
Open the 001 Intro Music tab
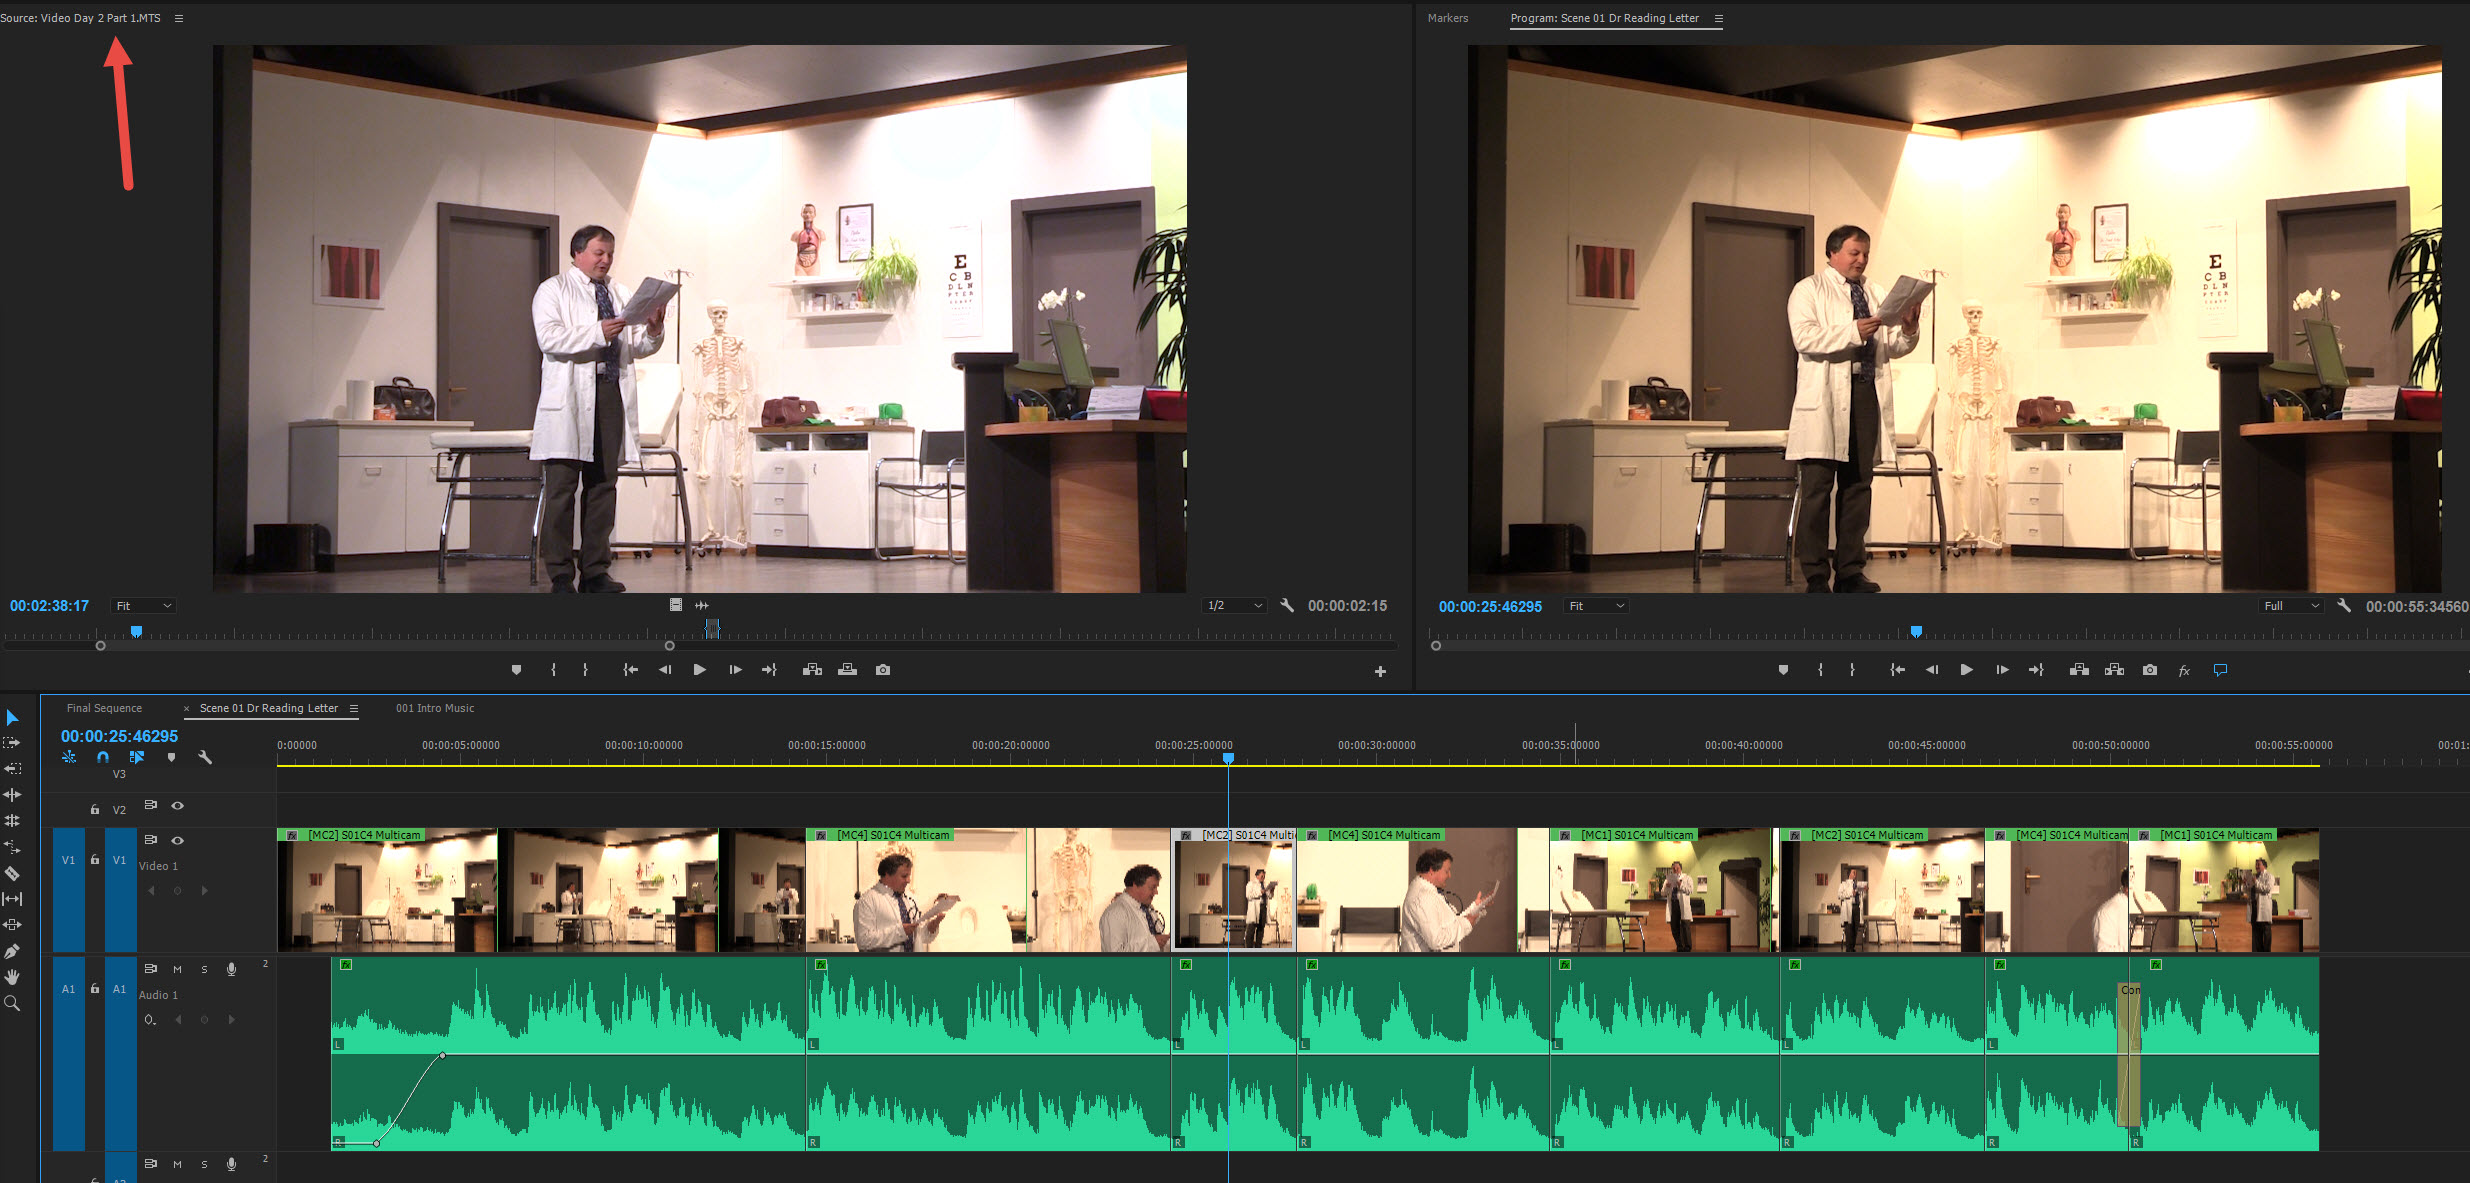[435, 708]
